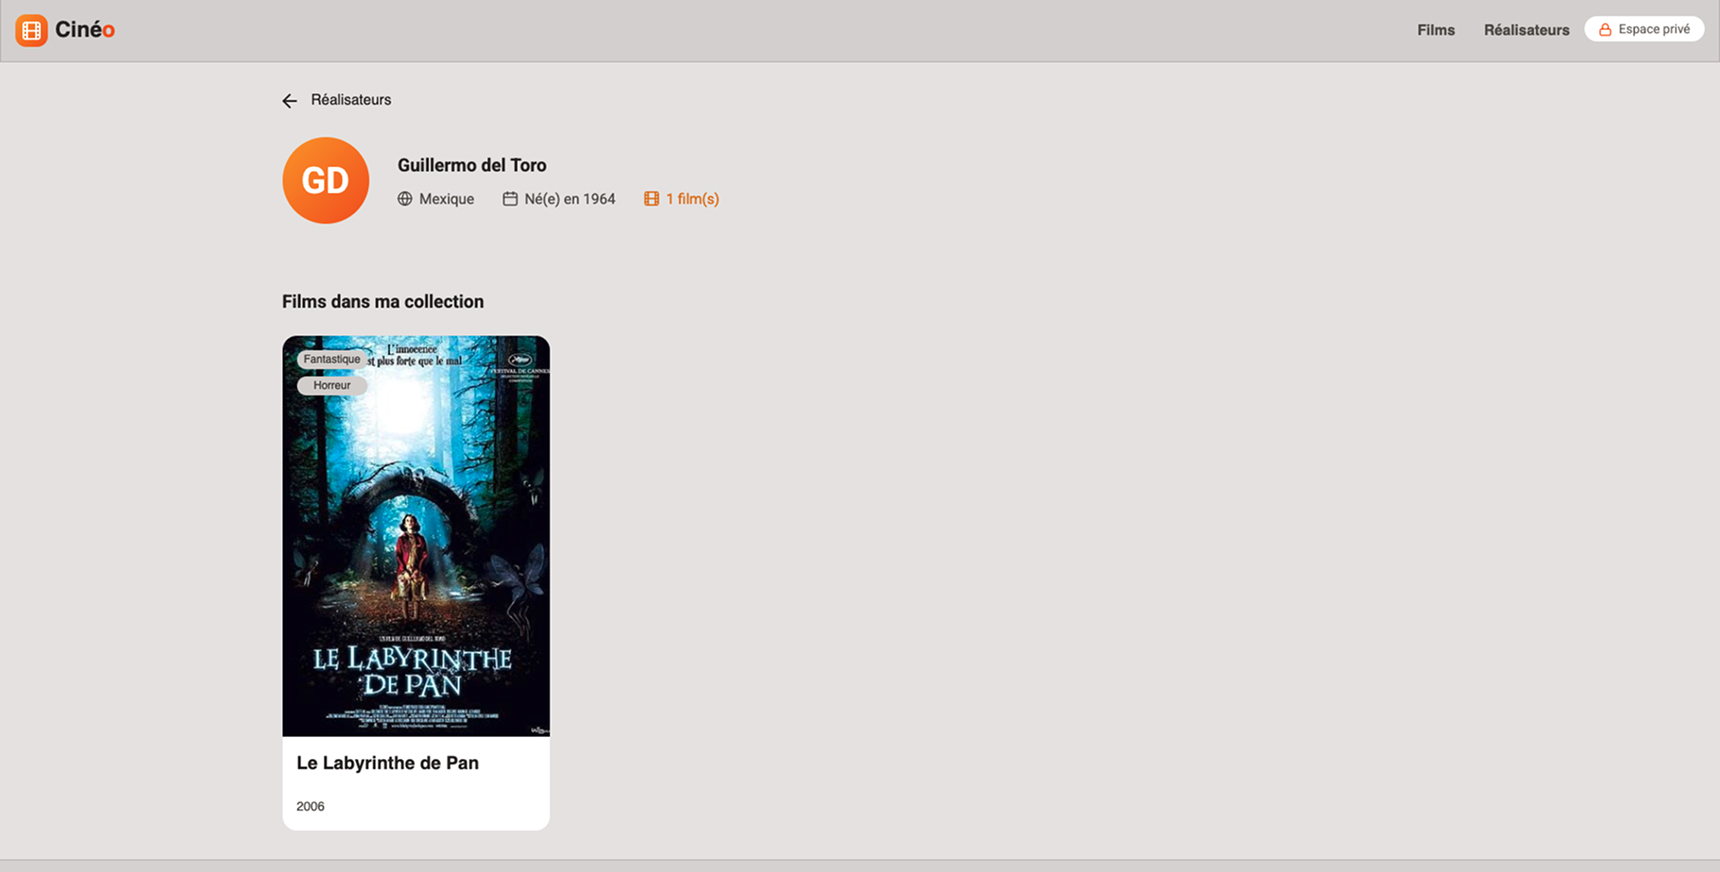
Task: Go back via the Réalisateurs breadcrumb link
Action: [351, 100]
